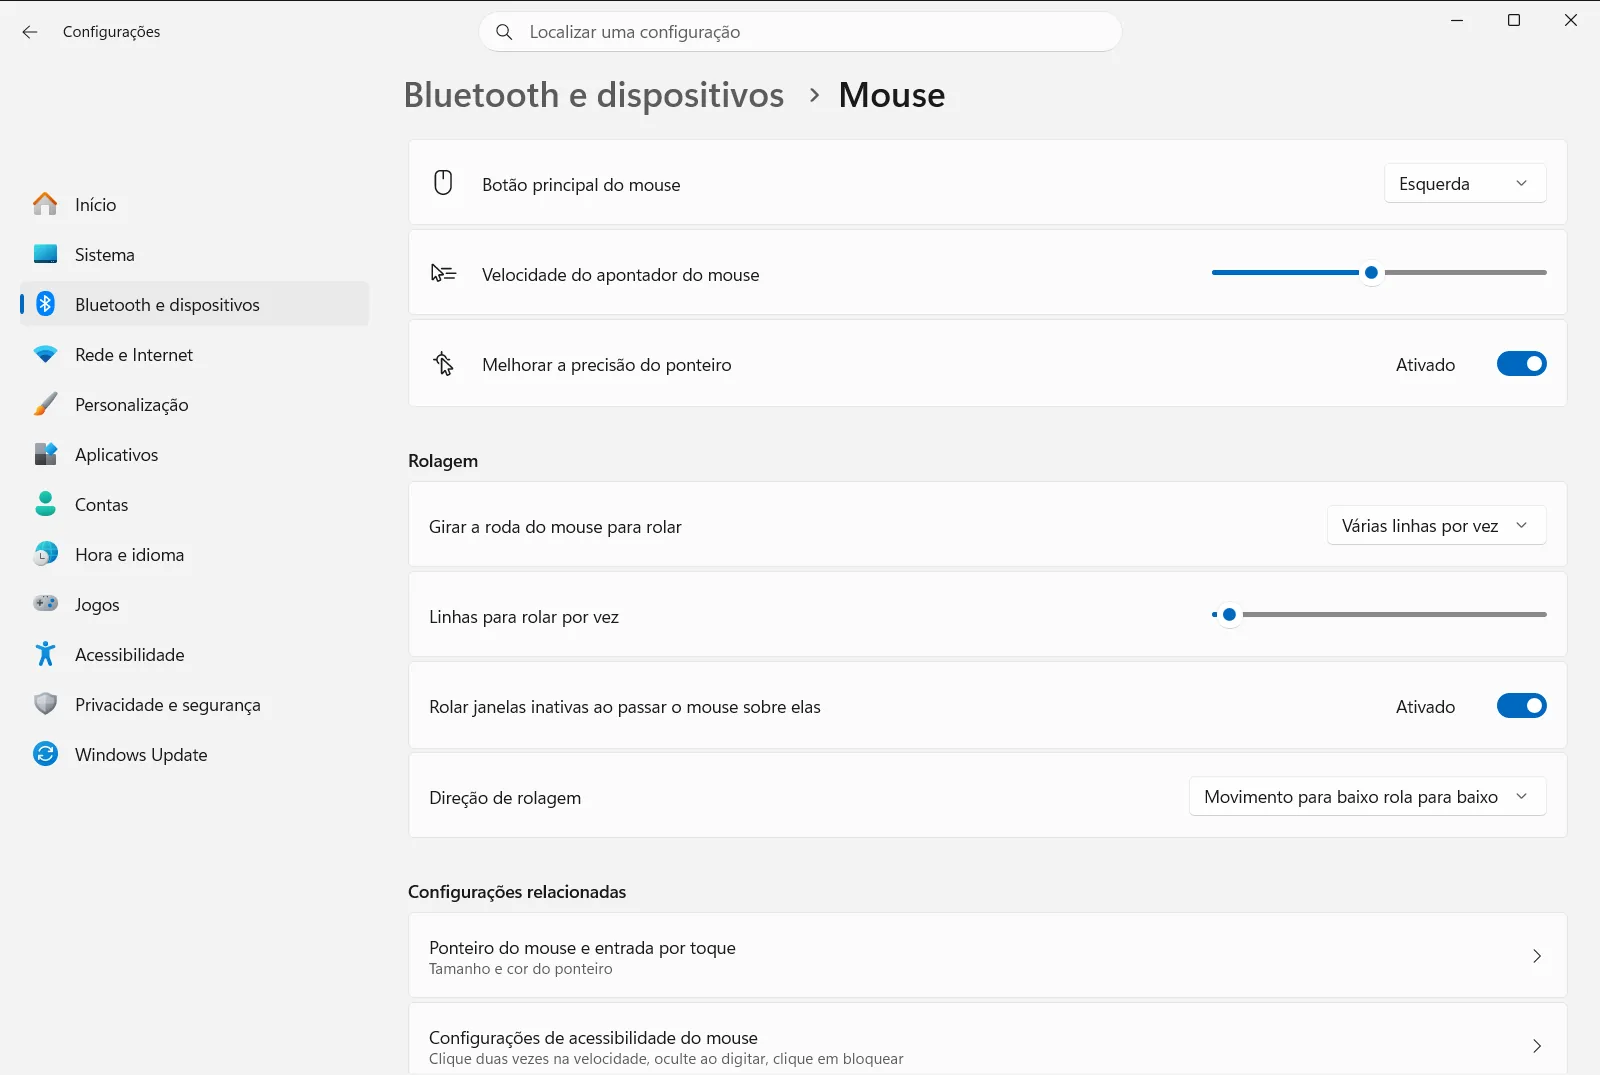Open the Esquerda primary button dropdown
The width and height of the screenshot is (1600, 1075).
pyautogui.click(x=1465, y=183)
